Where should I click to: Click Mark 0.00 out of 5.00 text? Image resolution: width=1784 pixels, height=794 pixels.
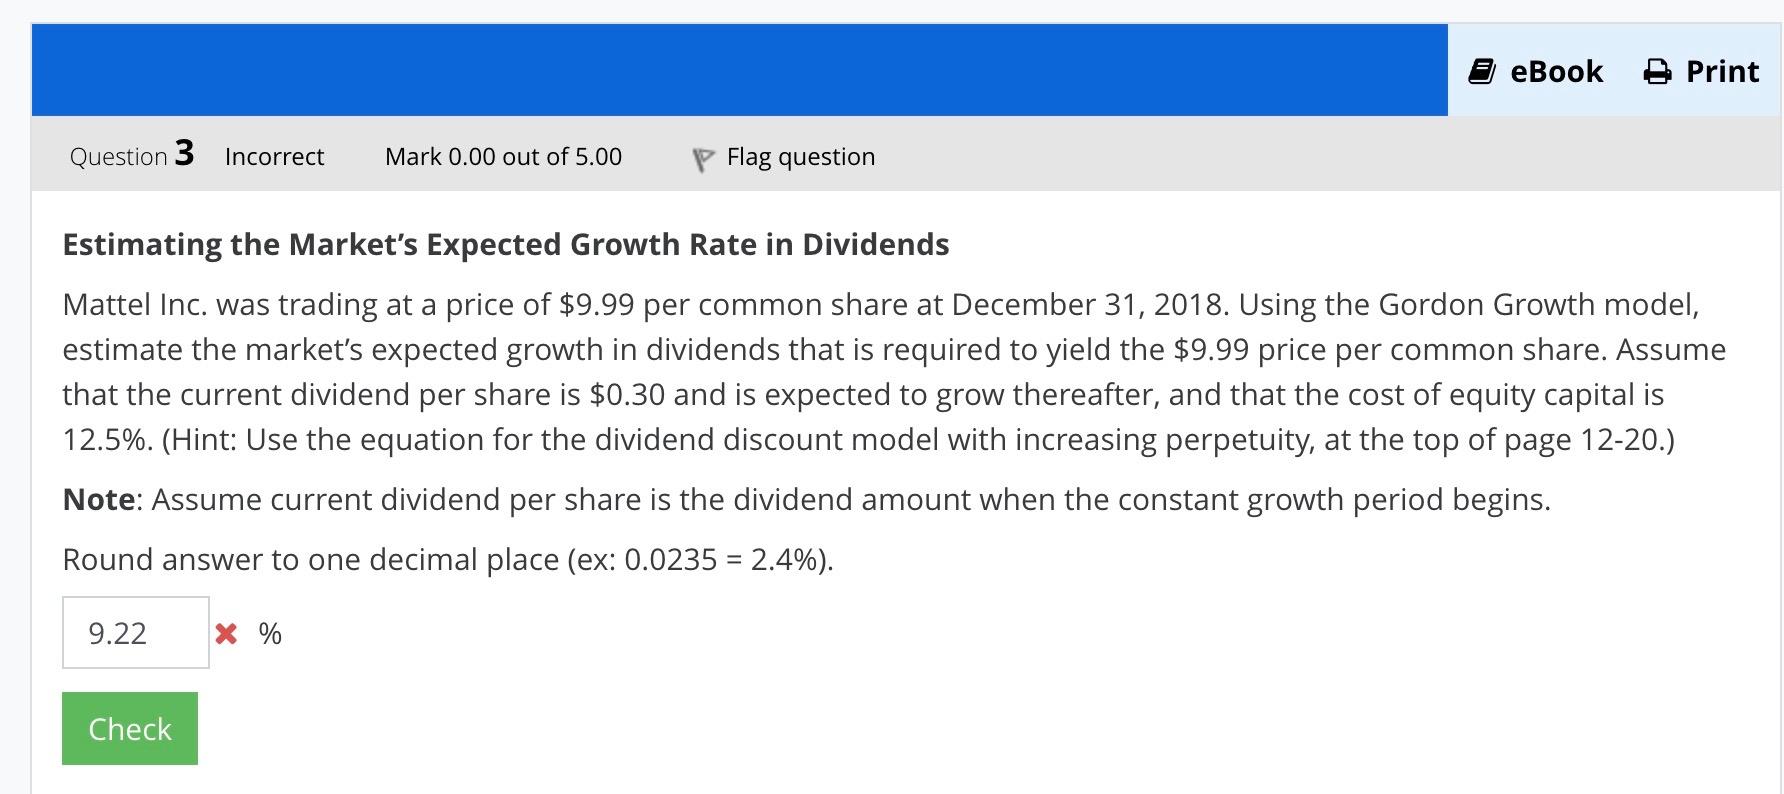coord(504,156)
